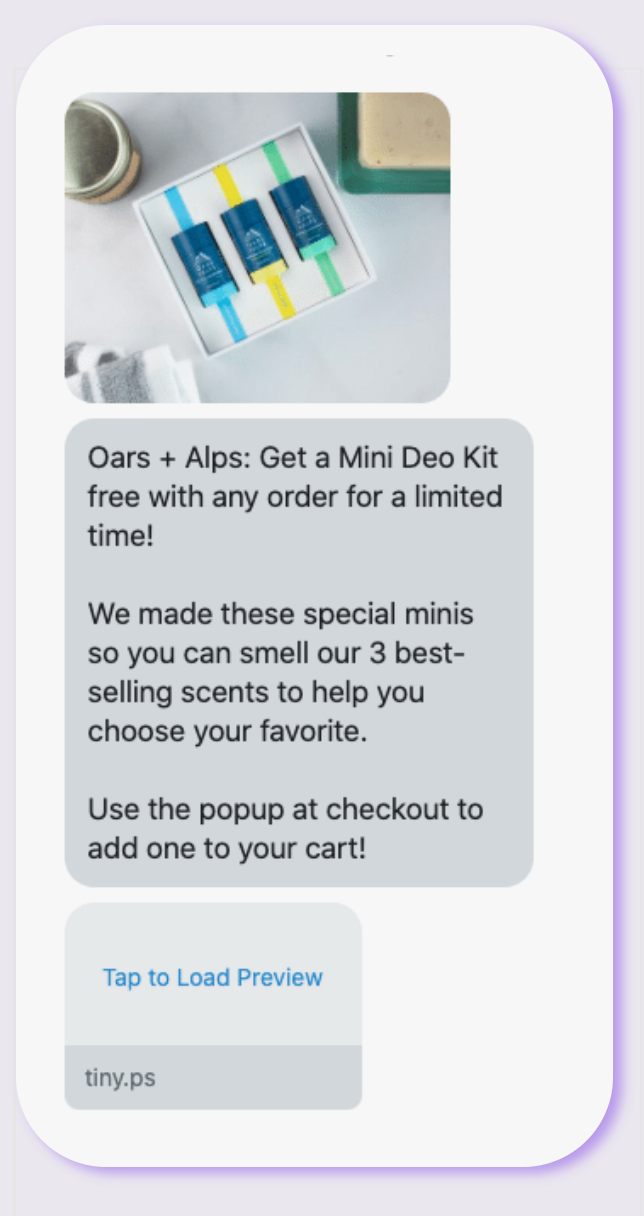Open the white deodorant kit box photo
644x1216 pixels.
257,247
